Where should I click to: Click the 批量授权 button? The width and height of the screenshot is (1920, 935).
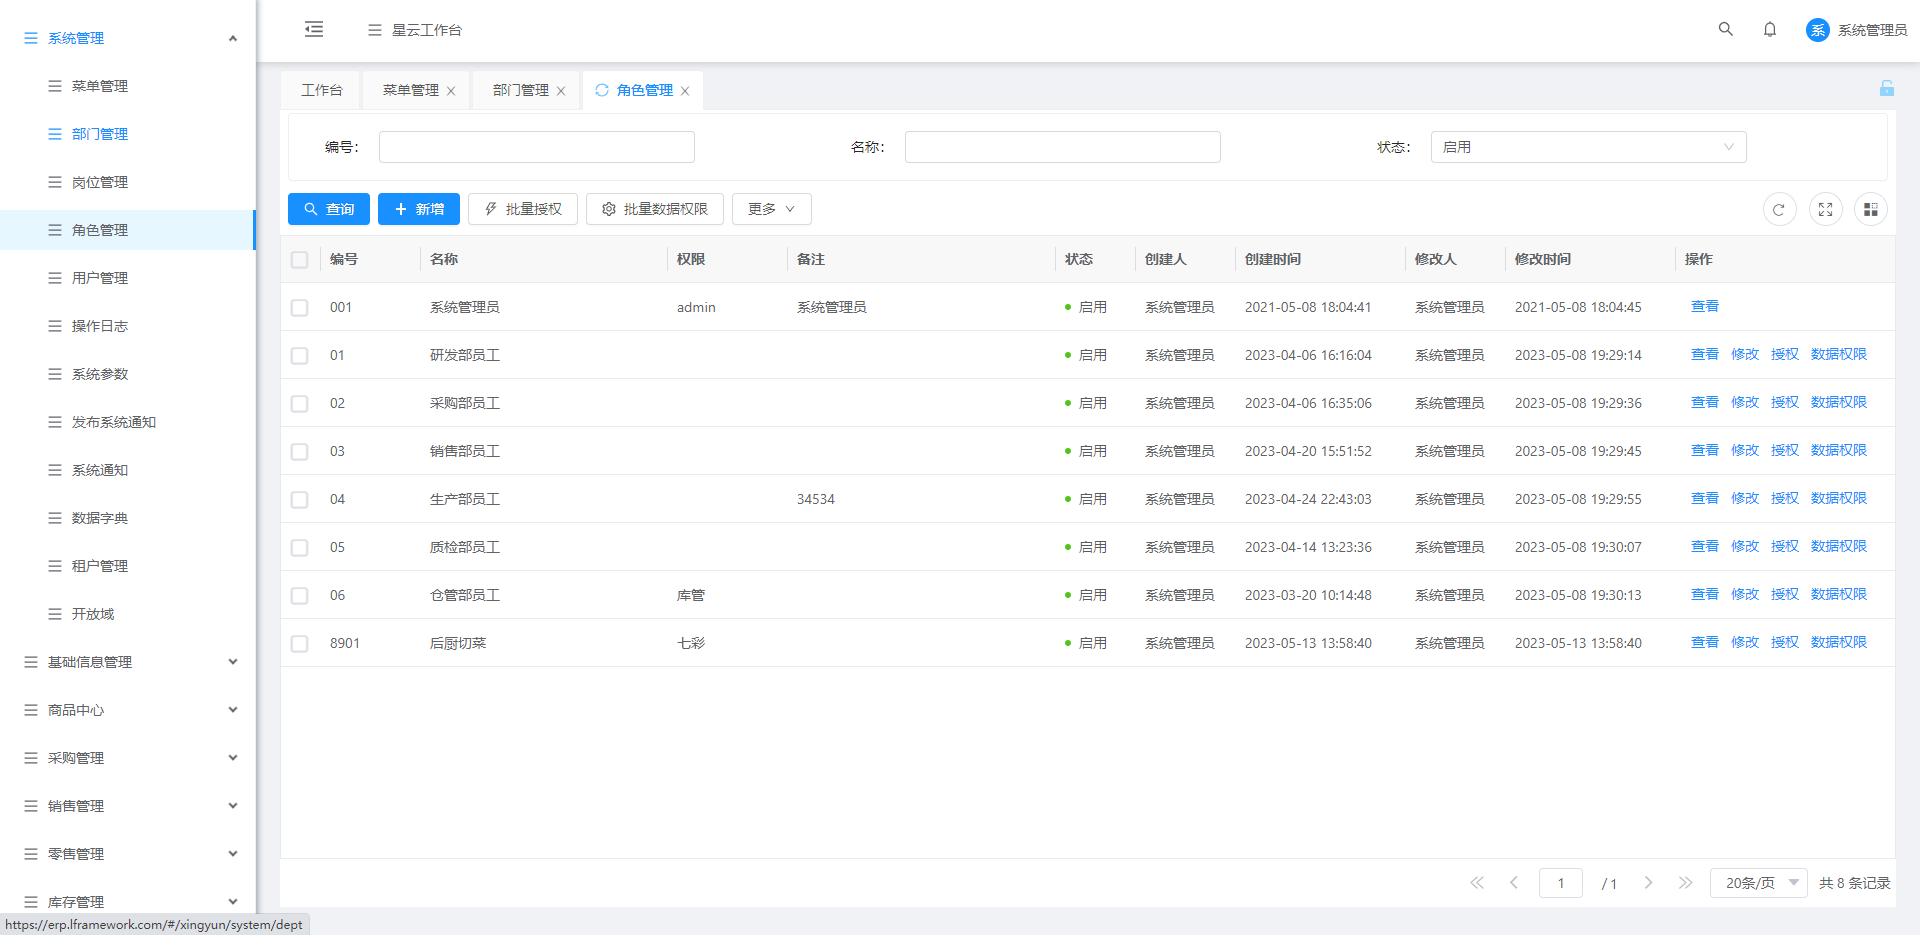pos(523,209)
